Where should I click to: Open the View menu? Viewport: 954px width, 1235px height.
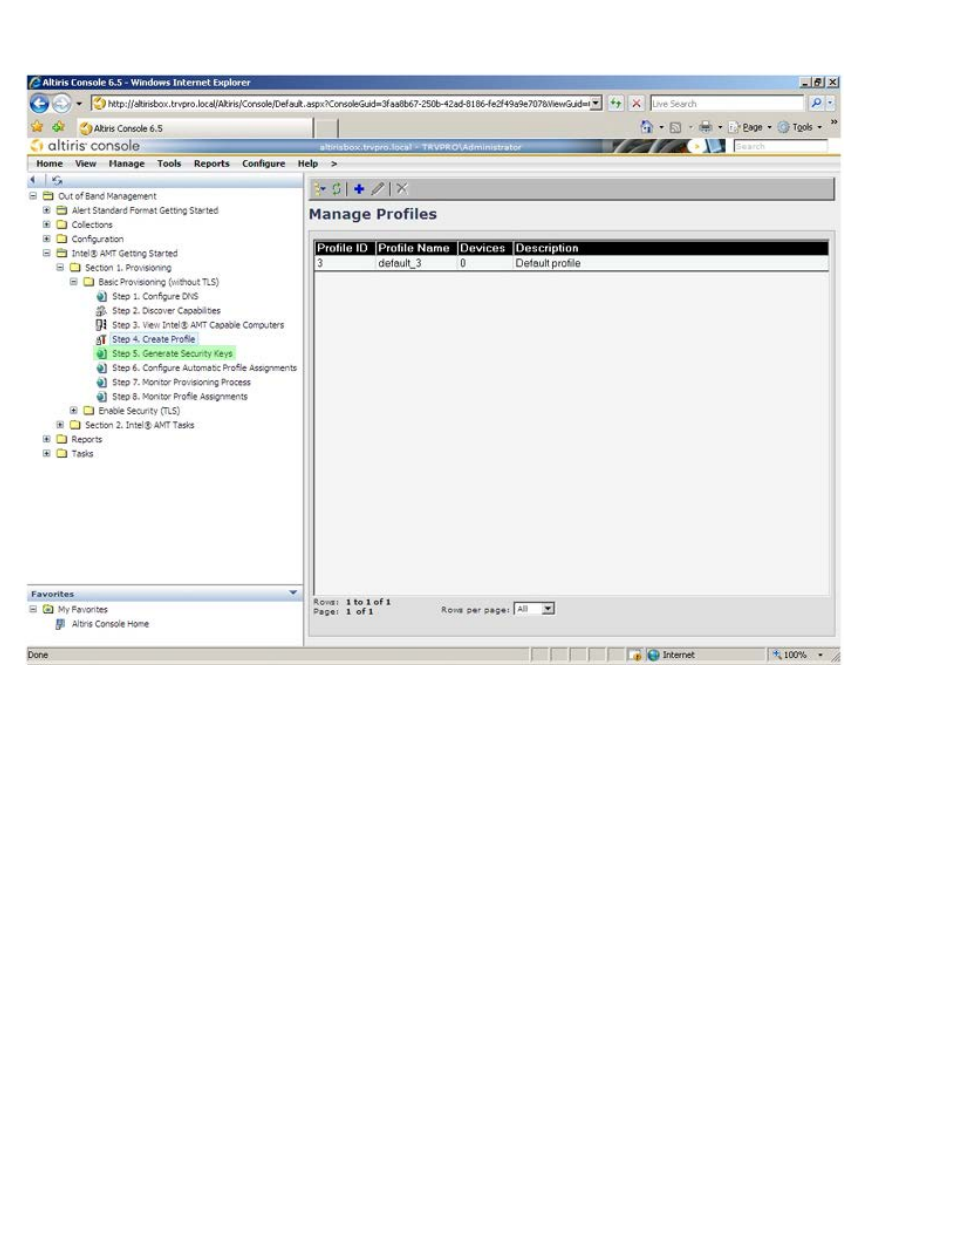pos(86,164)
